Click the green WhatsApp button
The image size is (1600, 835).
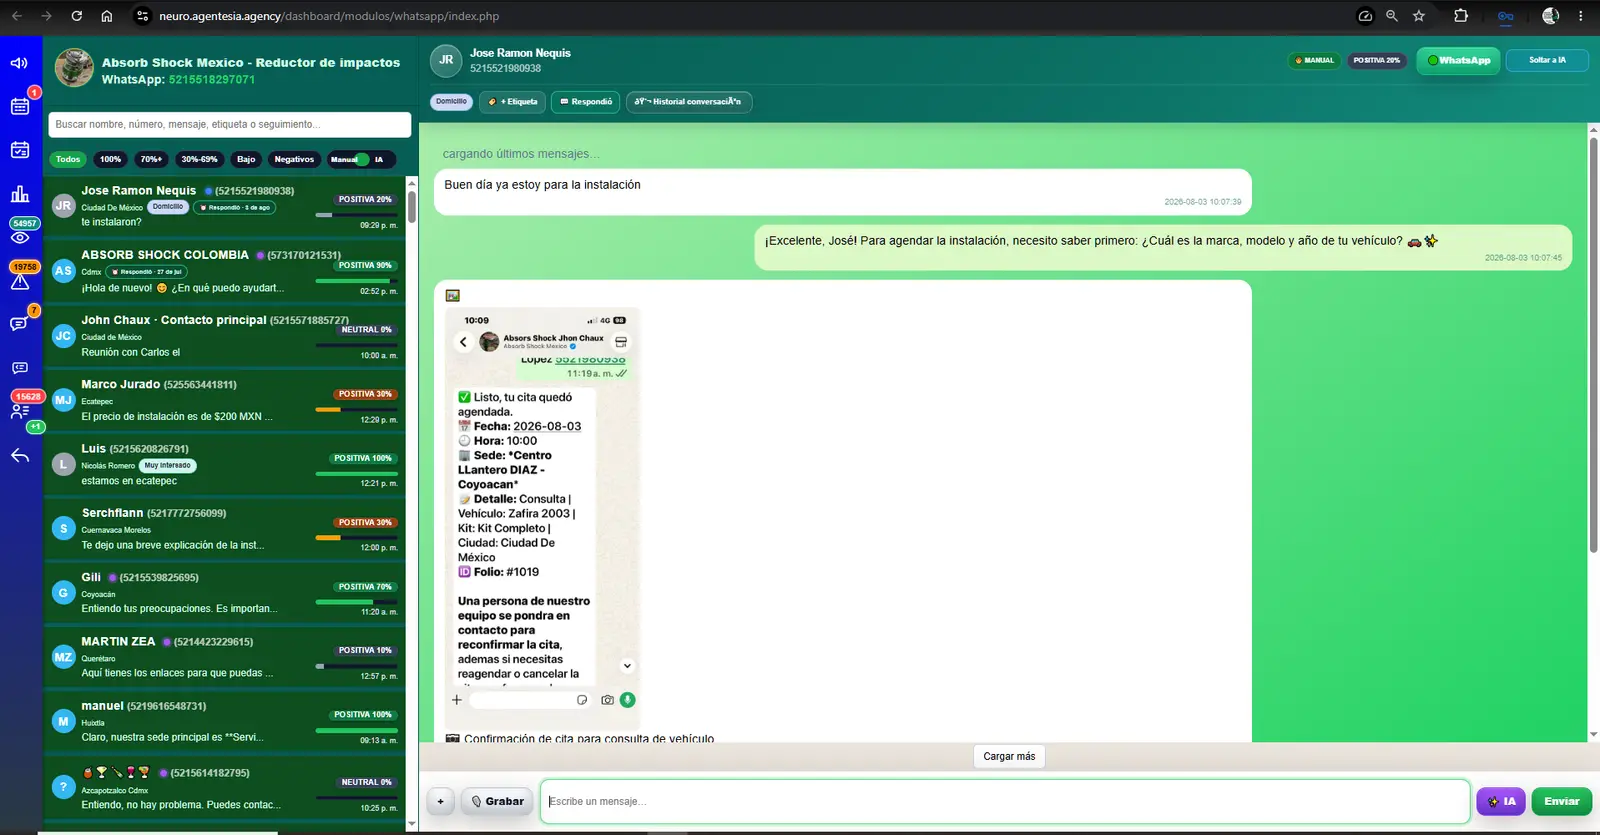point(1459,60)
